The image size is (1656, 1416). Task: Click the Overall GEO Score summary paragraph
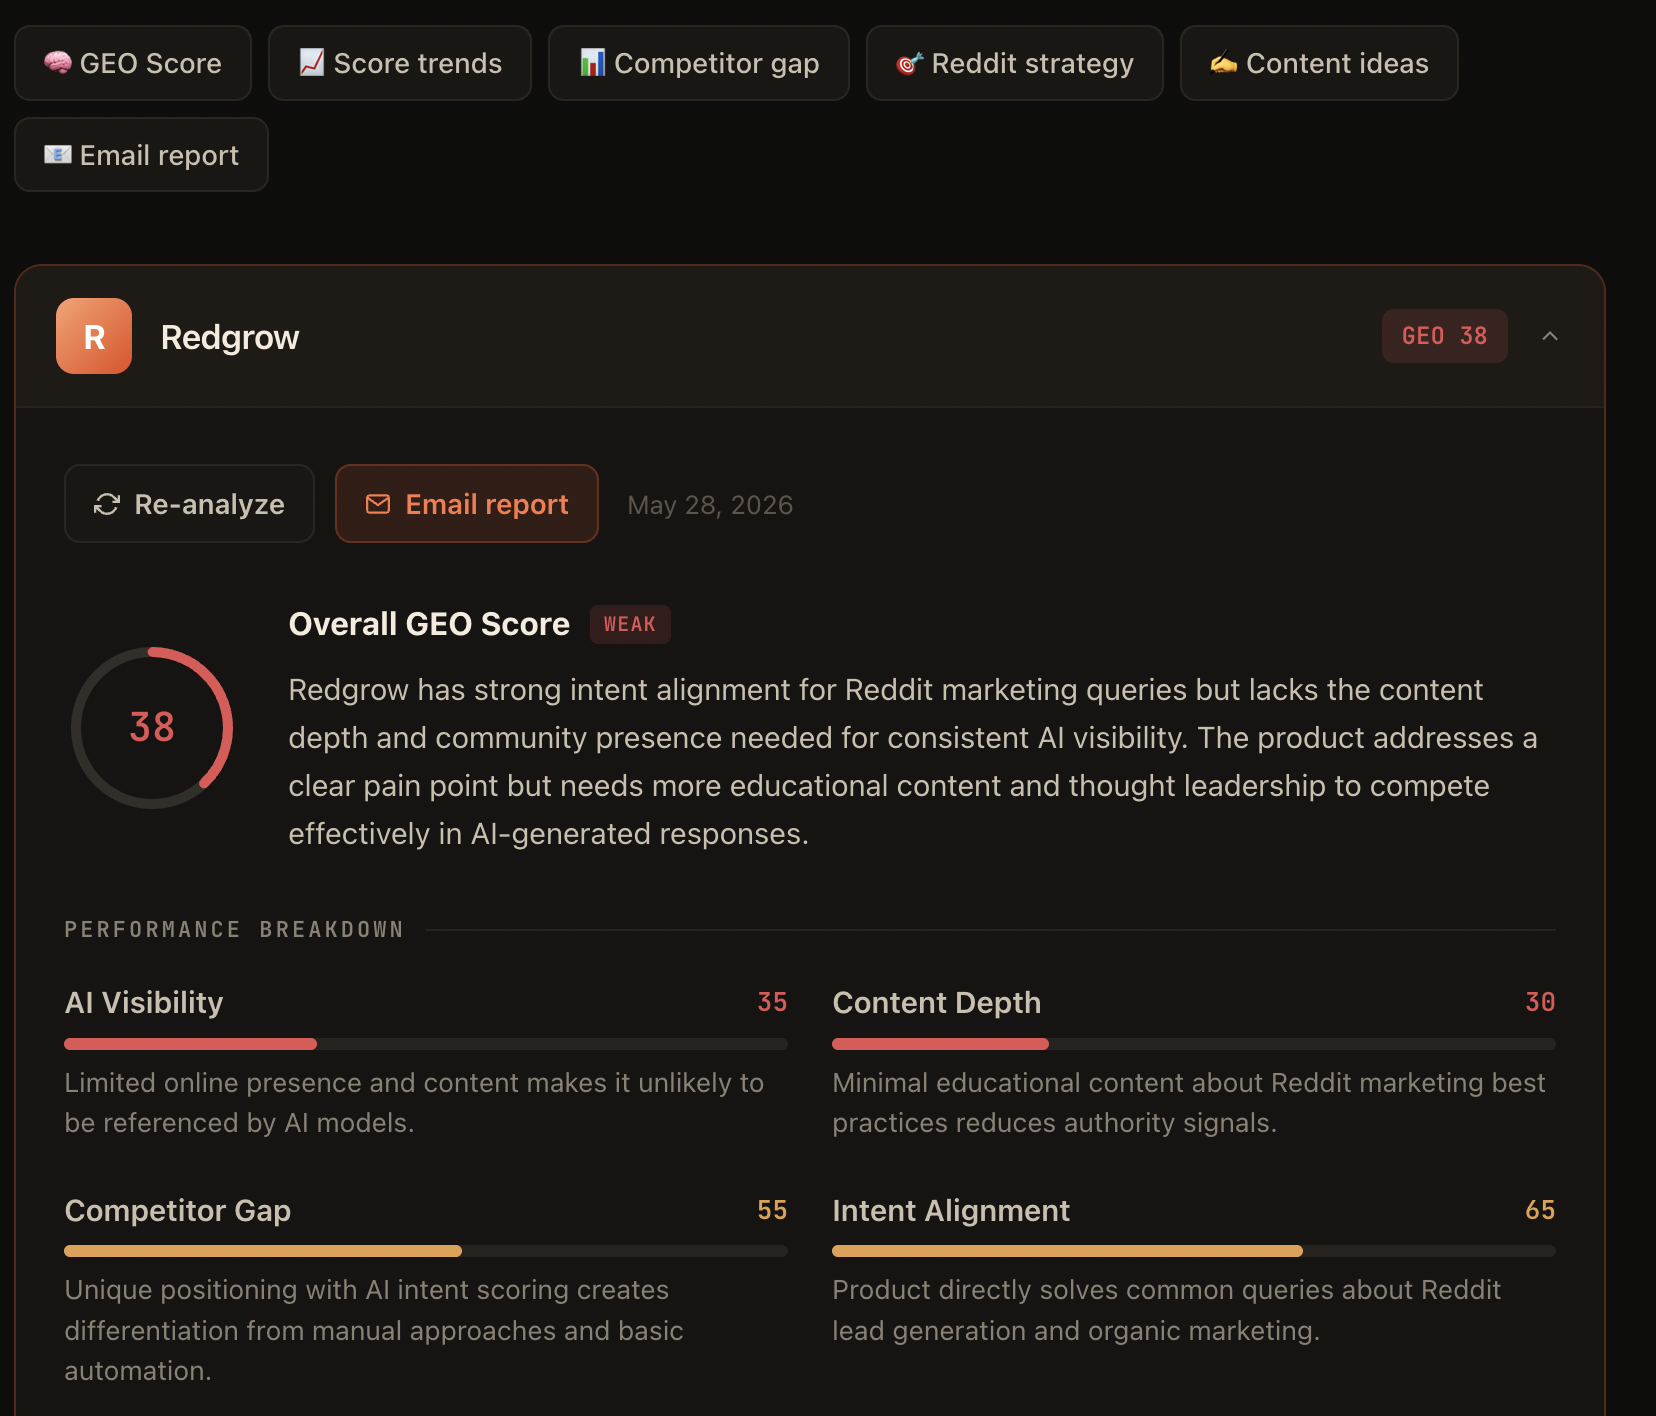[913, 762]
